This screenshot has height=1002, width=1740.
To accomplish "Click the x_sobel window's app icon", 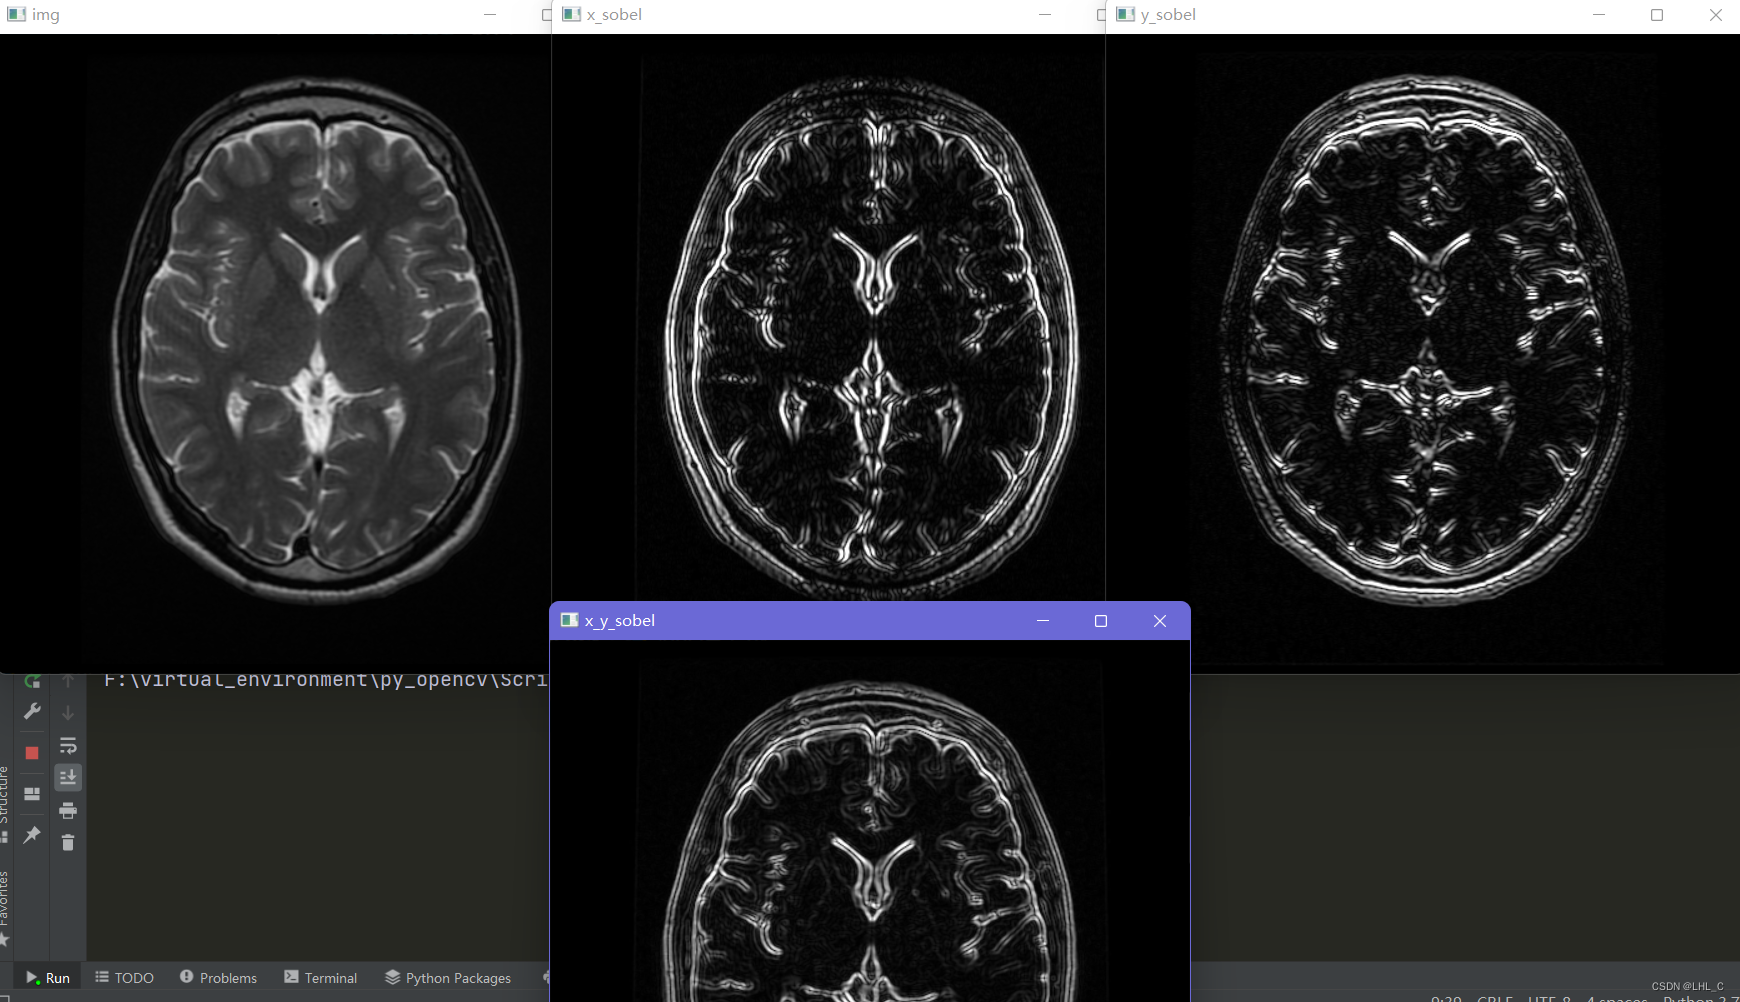I will (571, 14).
